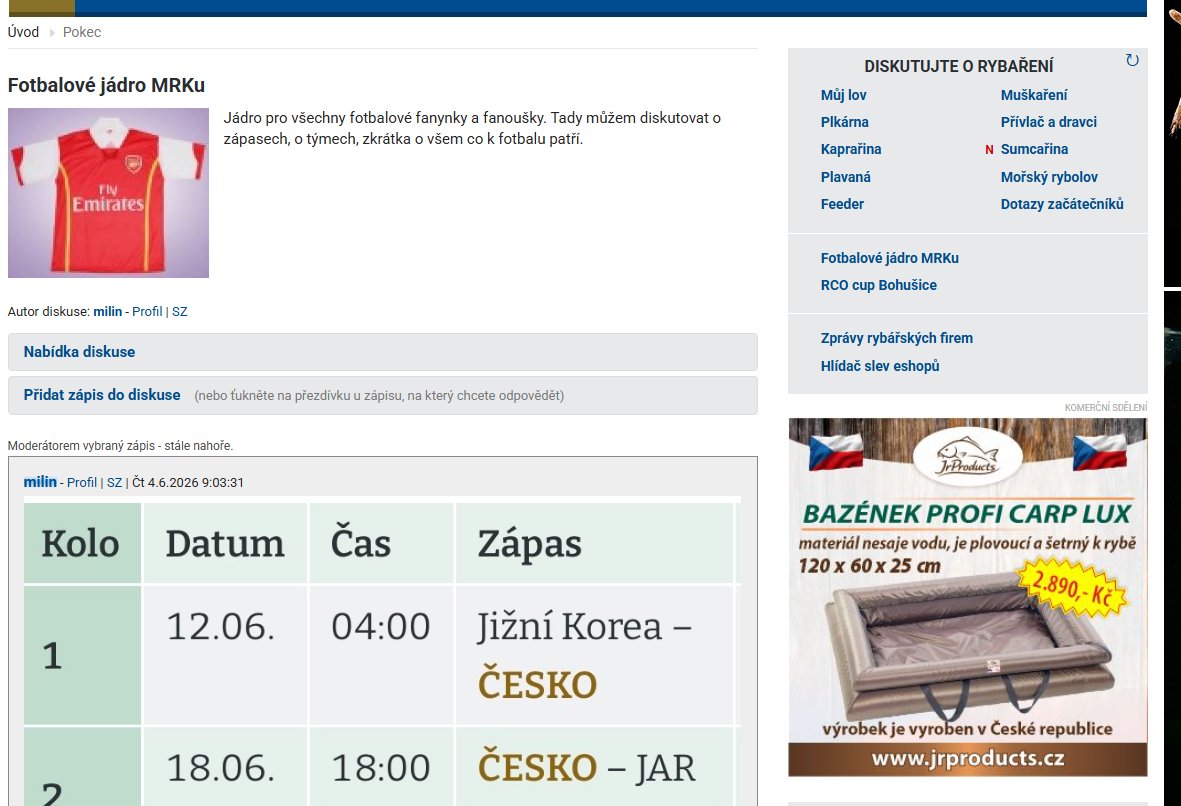Image resolution: width=1181 pixels, height=806 pixels.
Task: Go to Plkárna discussion
Action: 844,122
